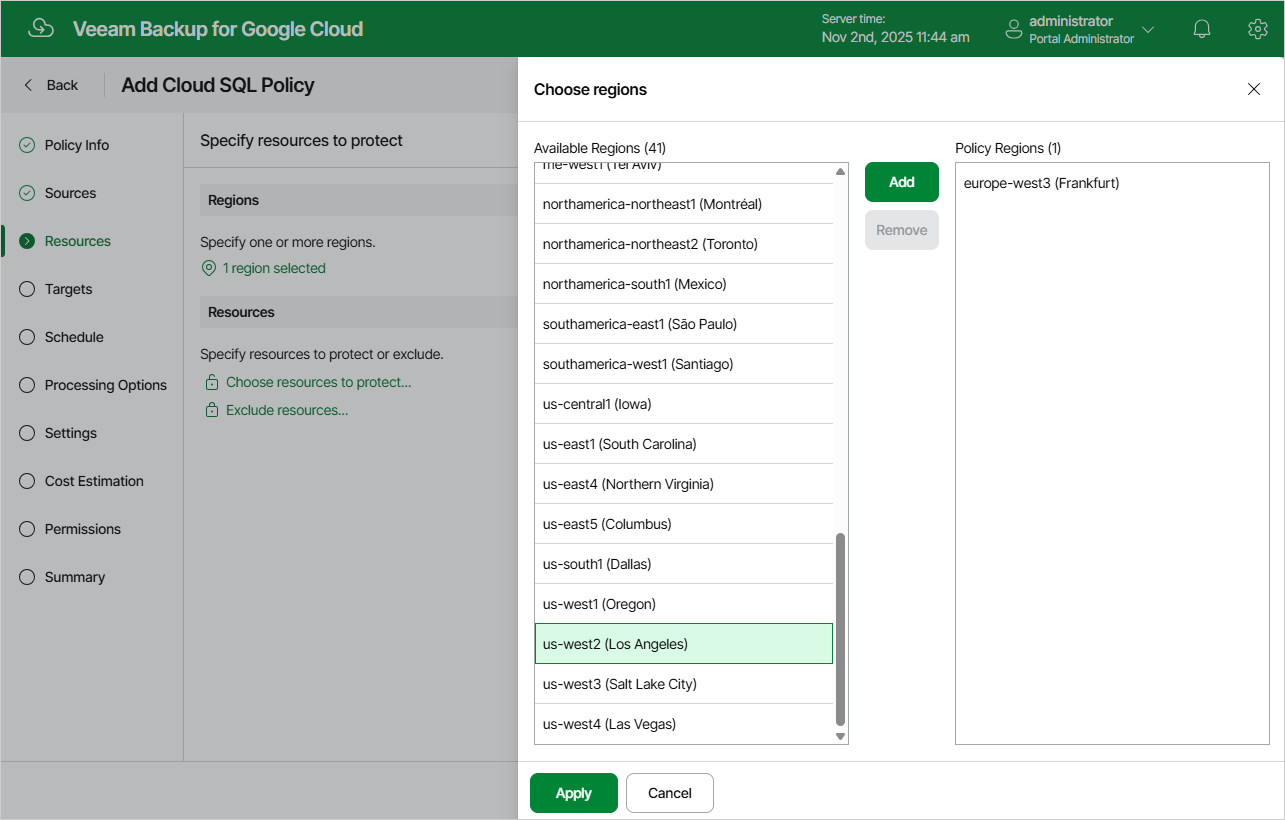Click the Permissions step circle icon
1285x820 pixels.
click(x=27, y=529)
